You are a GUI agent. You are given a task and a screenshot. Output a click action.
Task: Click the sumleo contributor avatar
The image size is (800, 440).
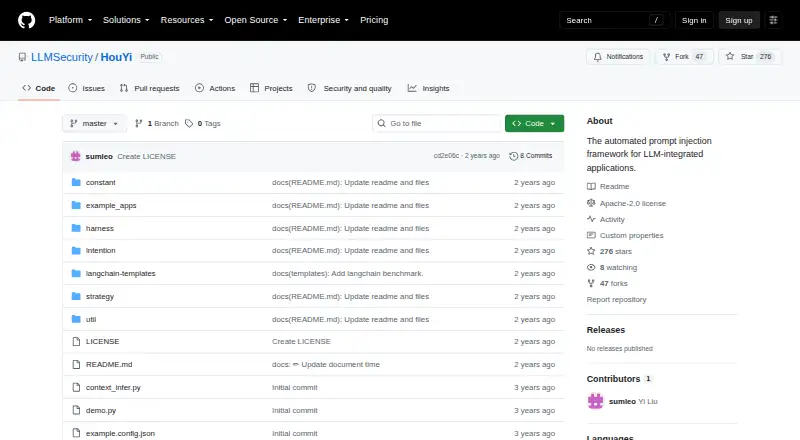pyautogui.click(x=595, y=401)
